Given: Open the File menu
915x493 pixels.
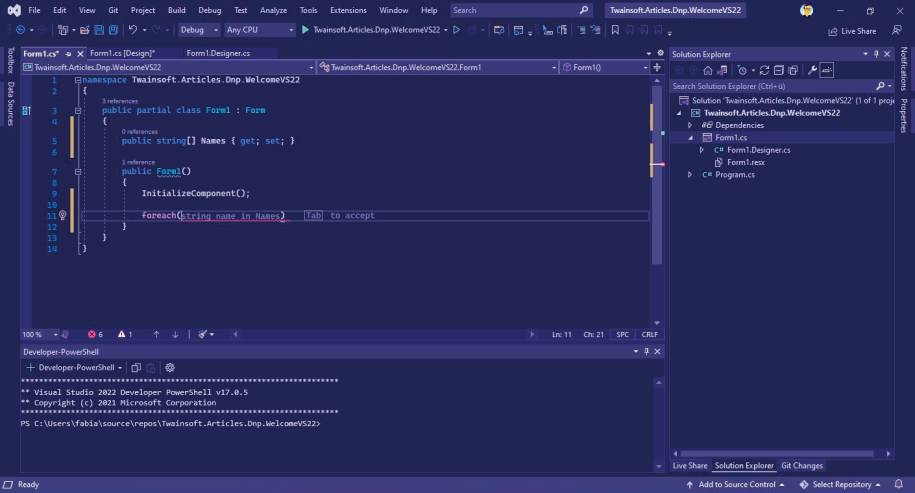Looking at the screenshot, I should point(34,11).
